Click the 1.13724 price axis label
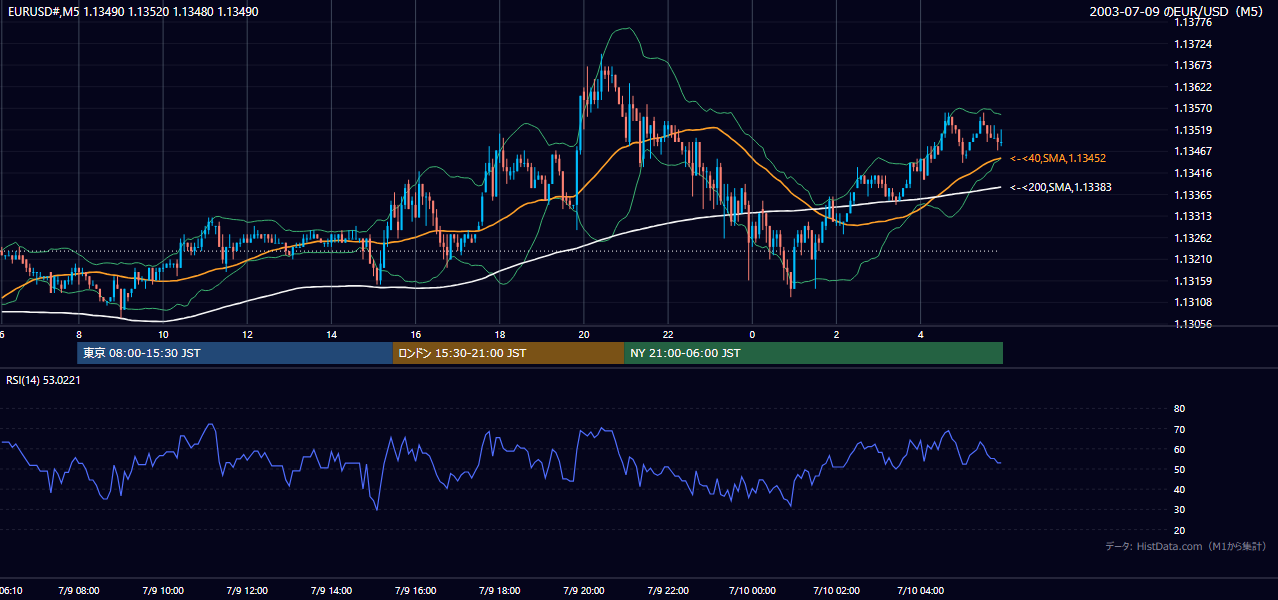 click(1193, 44)
